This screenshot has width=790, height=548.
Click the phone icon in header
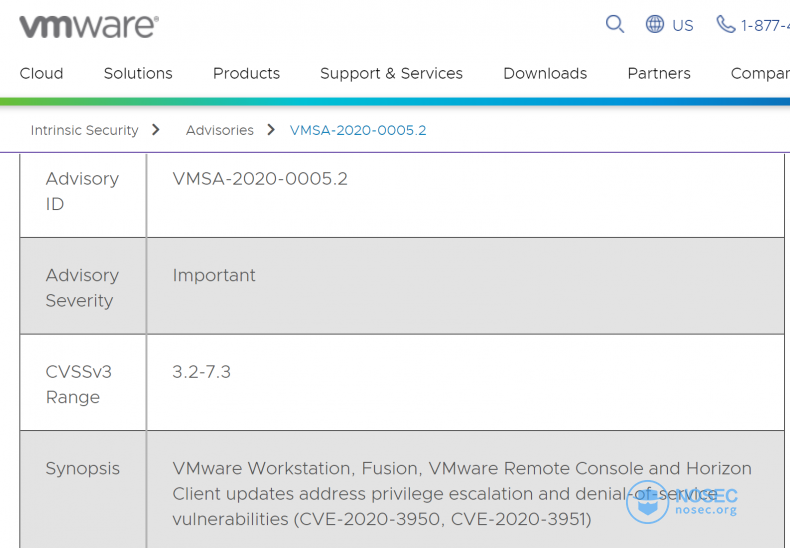coord(726,24)
